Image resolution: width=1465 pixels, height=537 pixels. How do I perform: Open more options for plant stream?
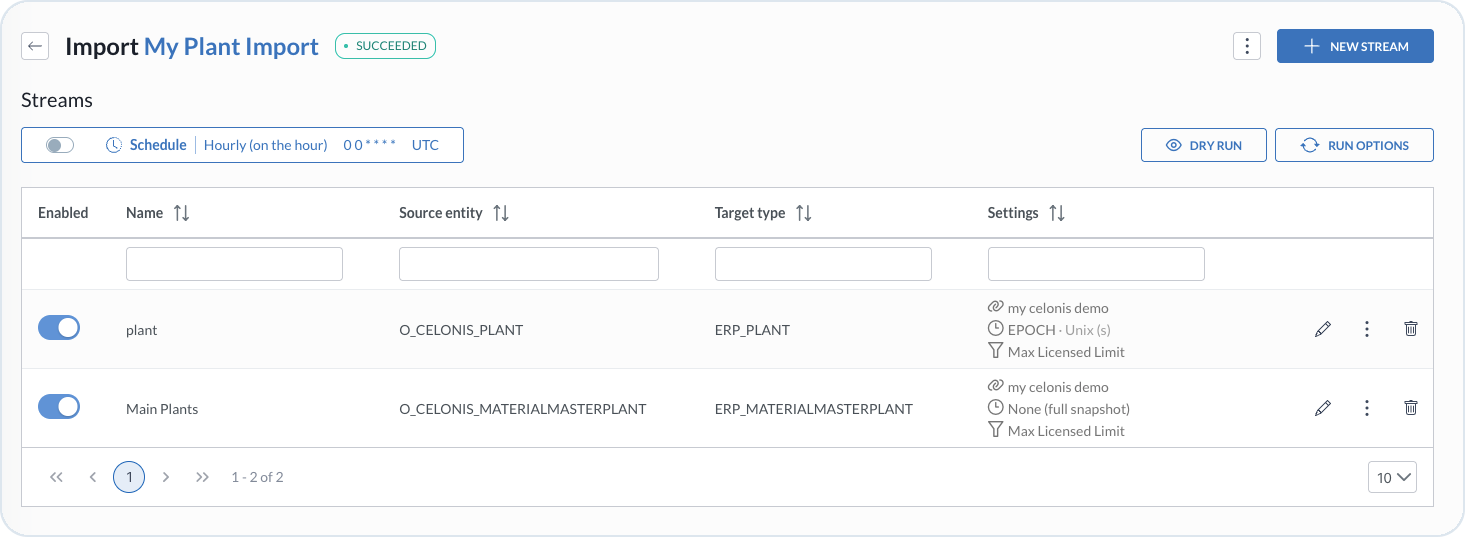click(x=1366, y=329)
